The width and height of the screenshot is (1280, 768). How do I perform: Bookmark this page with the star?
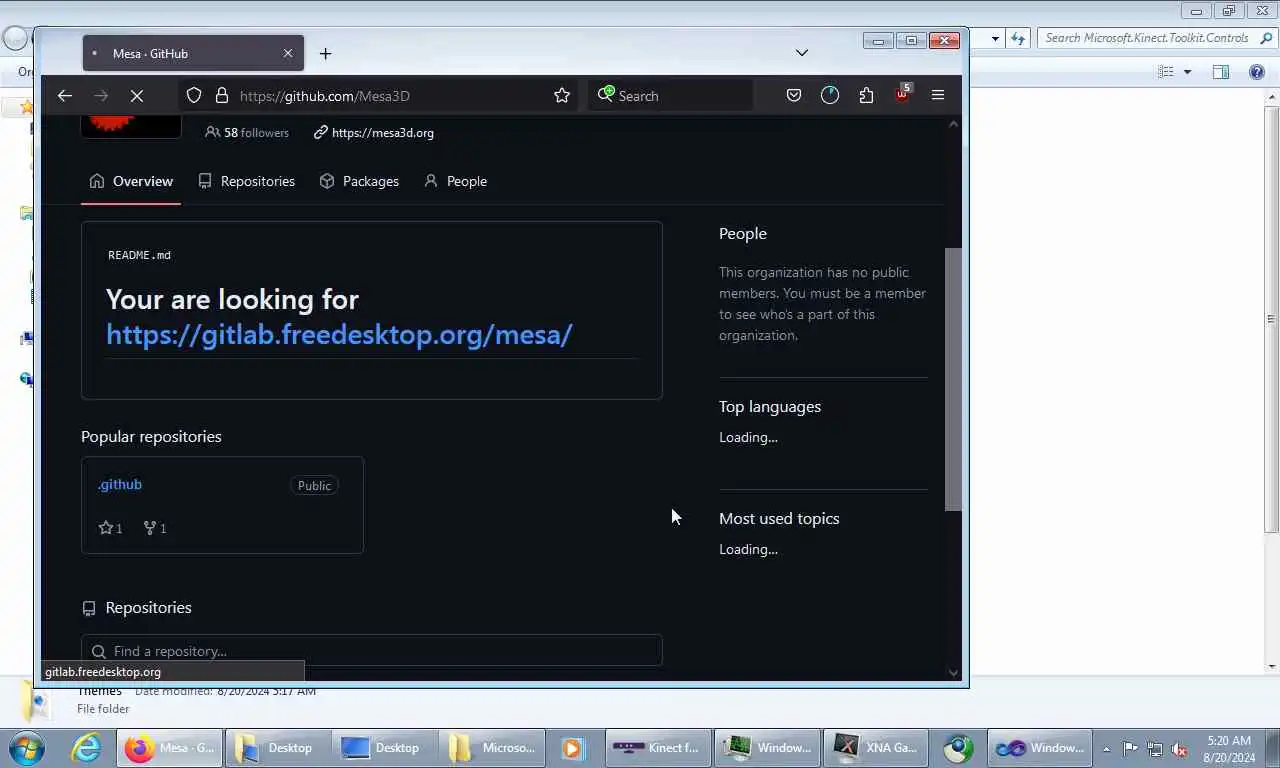pos(562,96)
